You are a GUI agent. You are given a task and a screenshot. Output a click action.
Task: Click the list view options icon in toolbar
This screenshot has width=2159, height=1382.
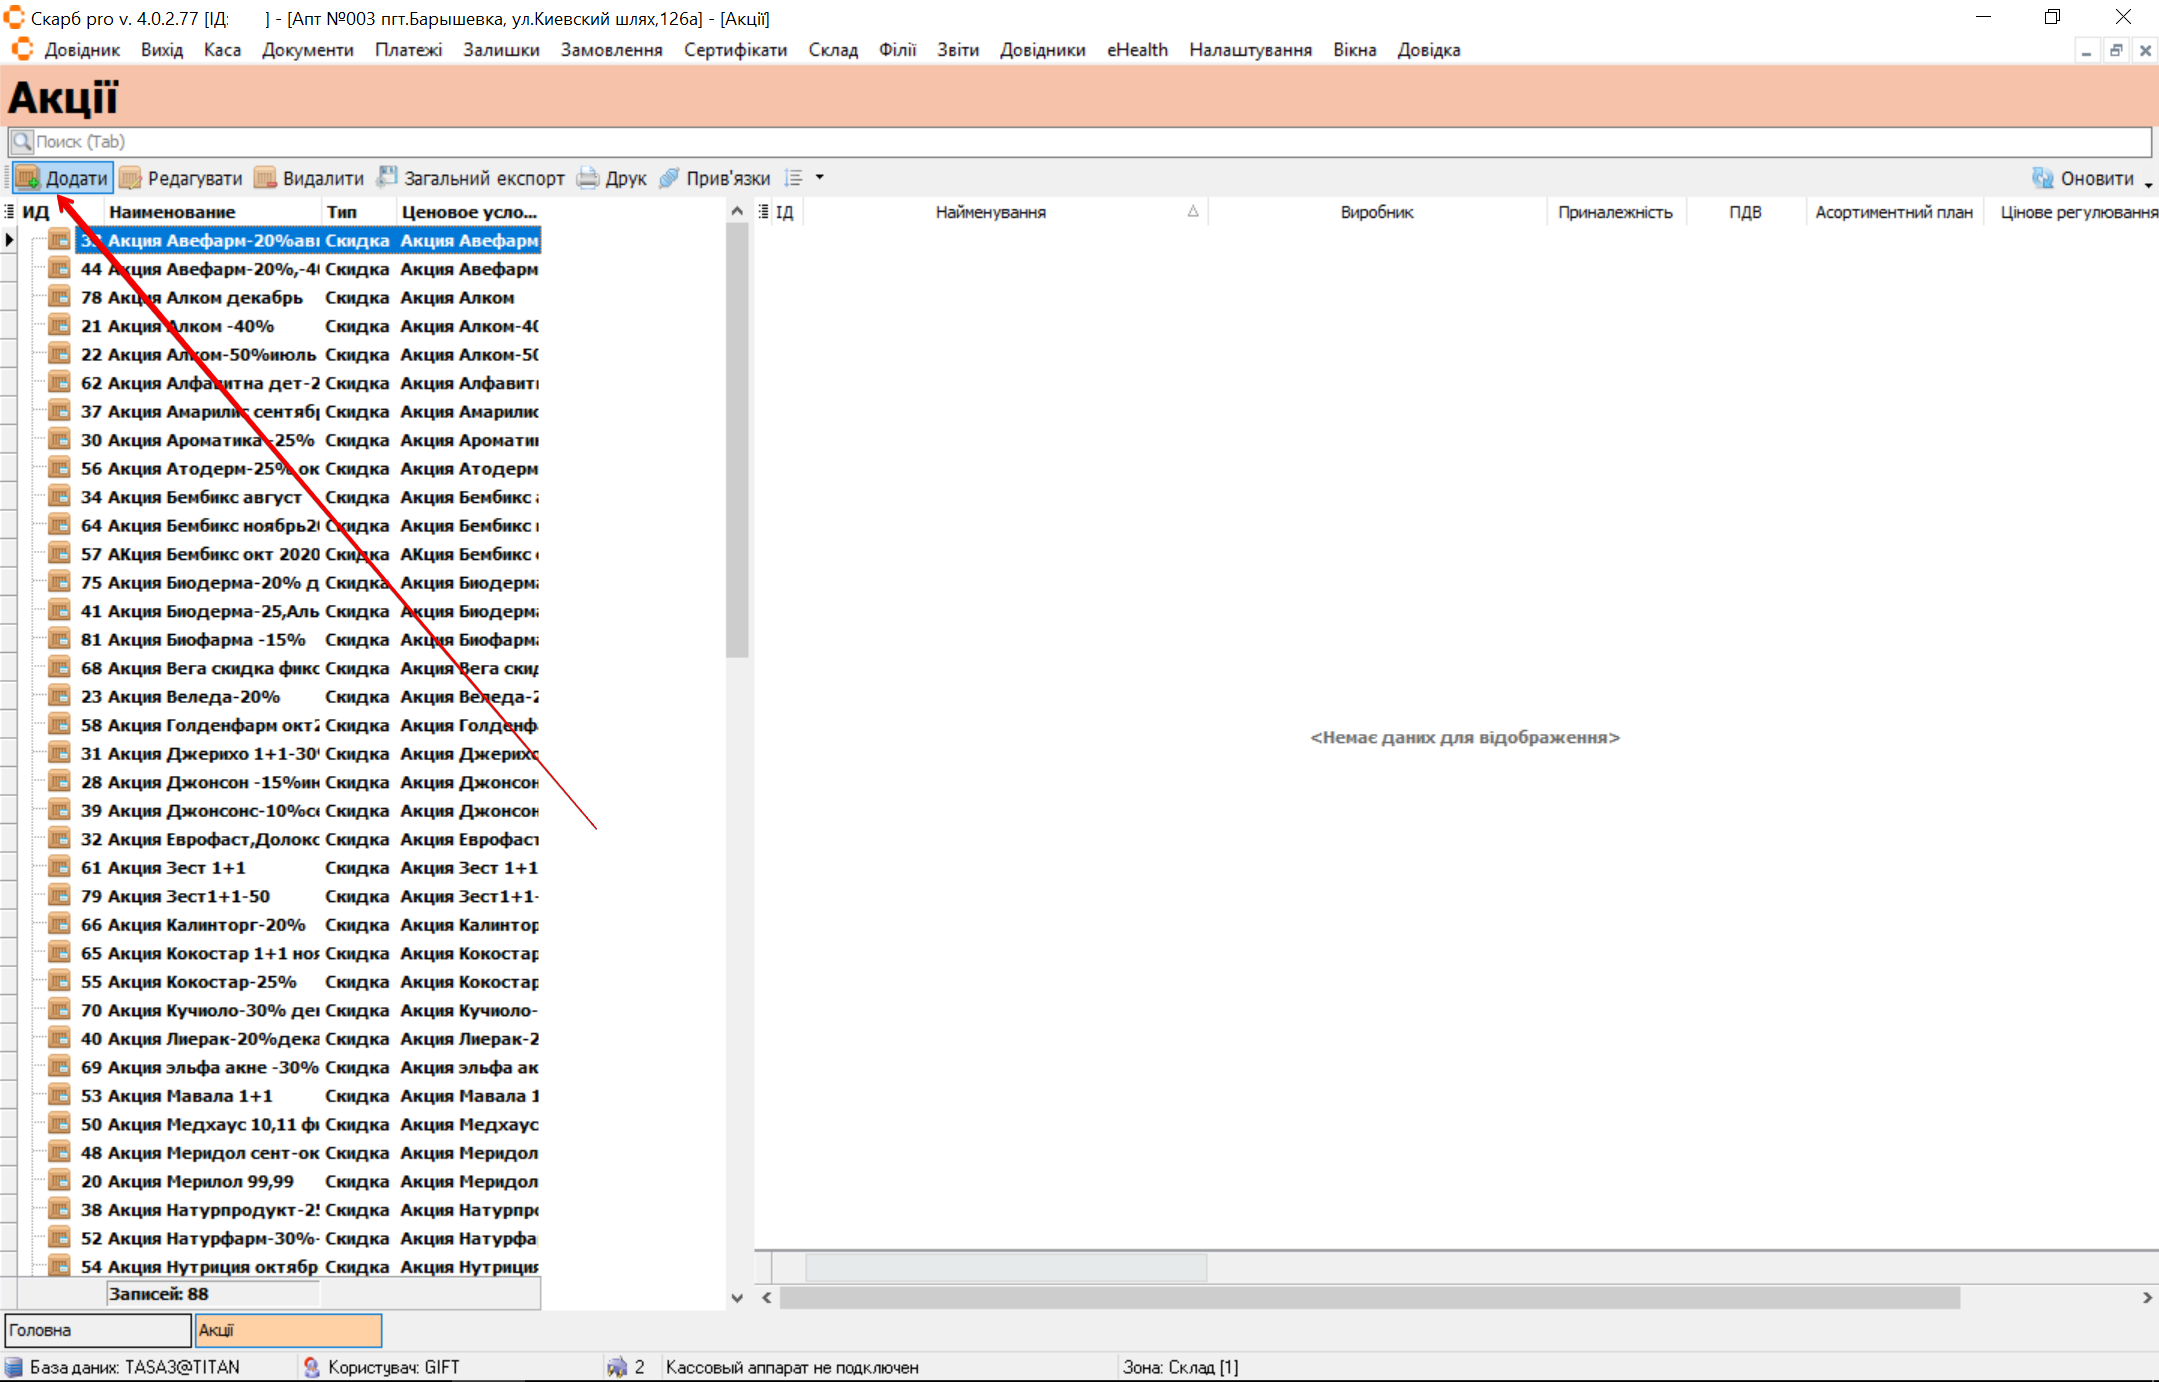pos(794,178)
